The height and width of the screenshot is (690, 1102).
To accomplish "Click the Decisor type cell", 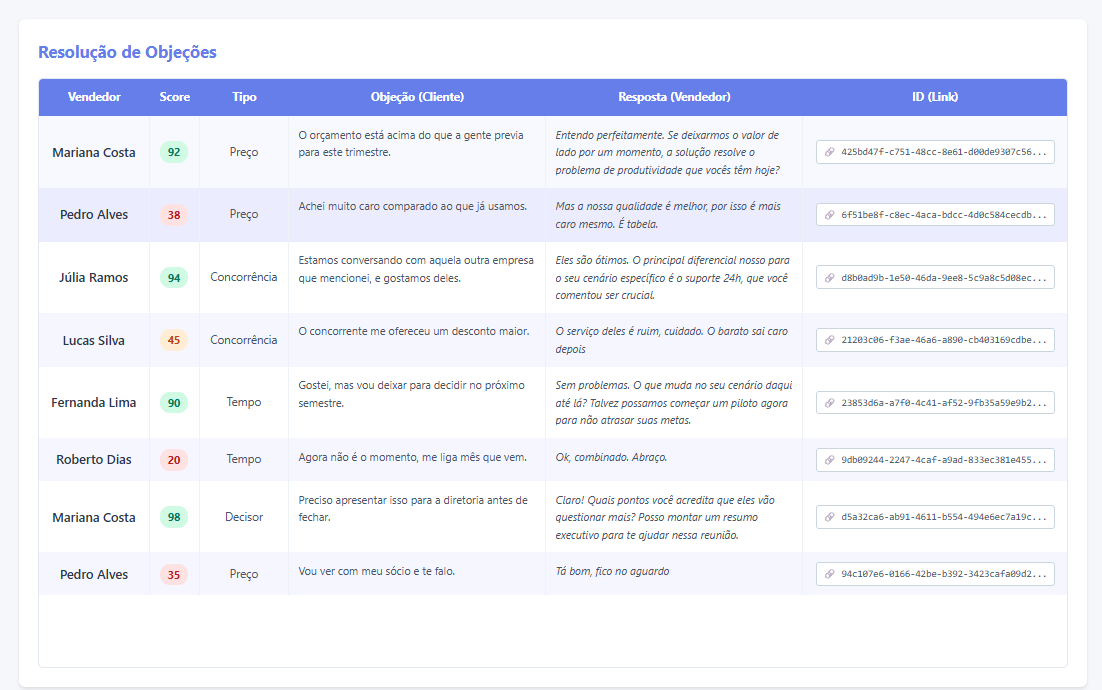I will coord(244,517).
